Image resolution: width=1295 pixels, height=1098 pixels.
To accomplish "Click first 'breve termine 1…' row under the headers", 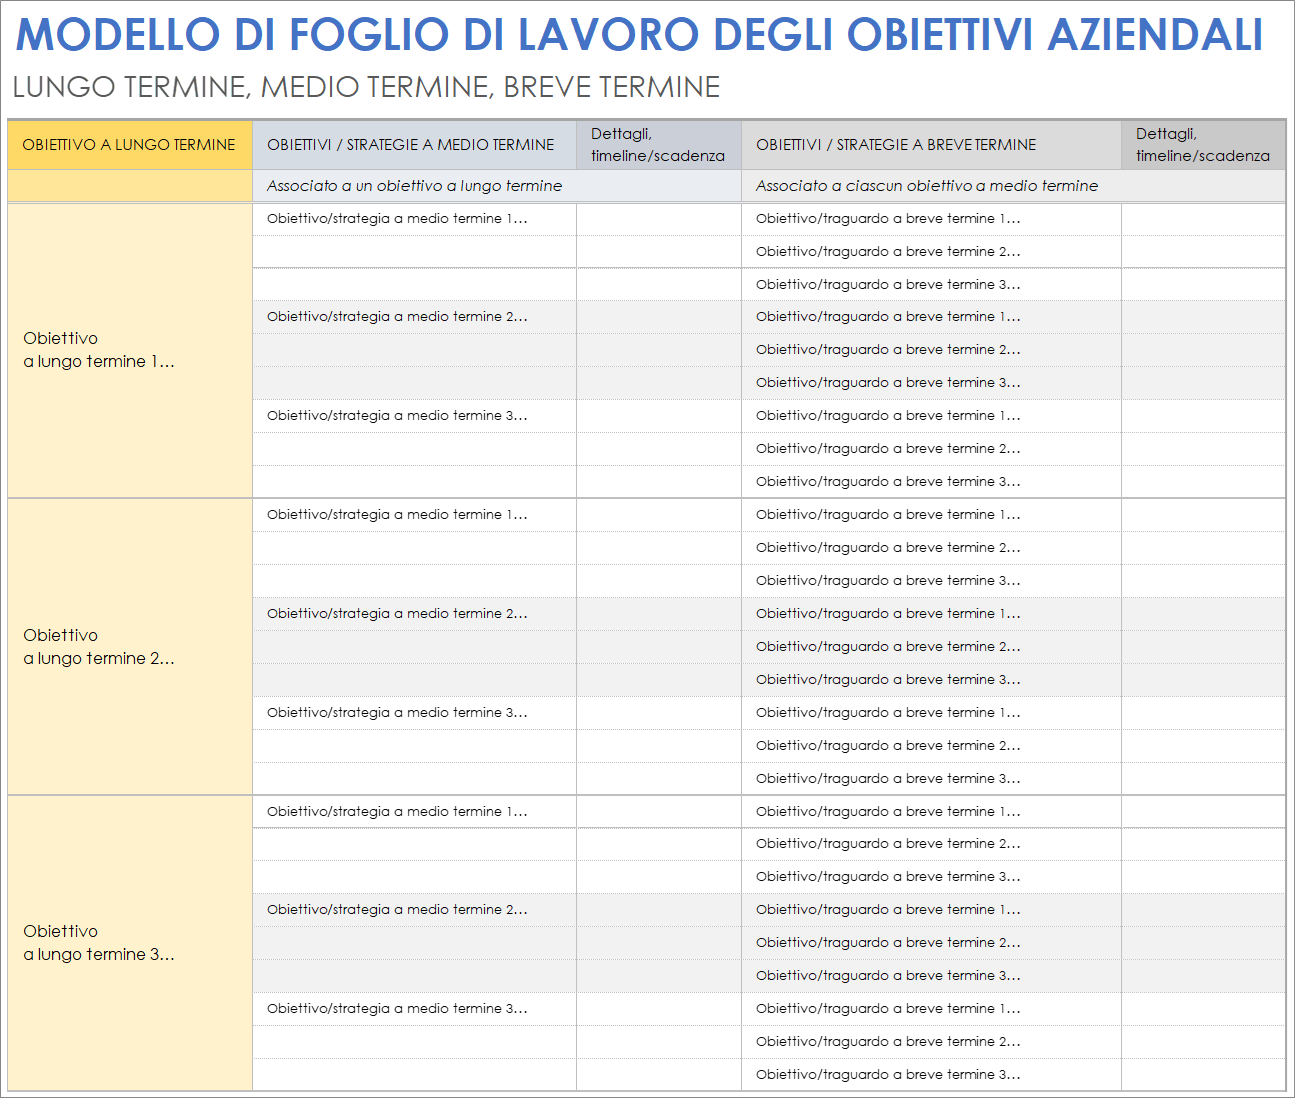I will click(931, 219).
